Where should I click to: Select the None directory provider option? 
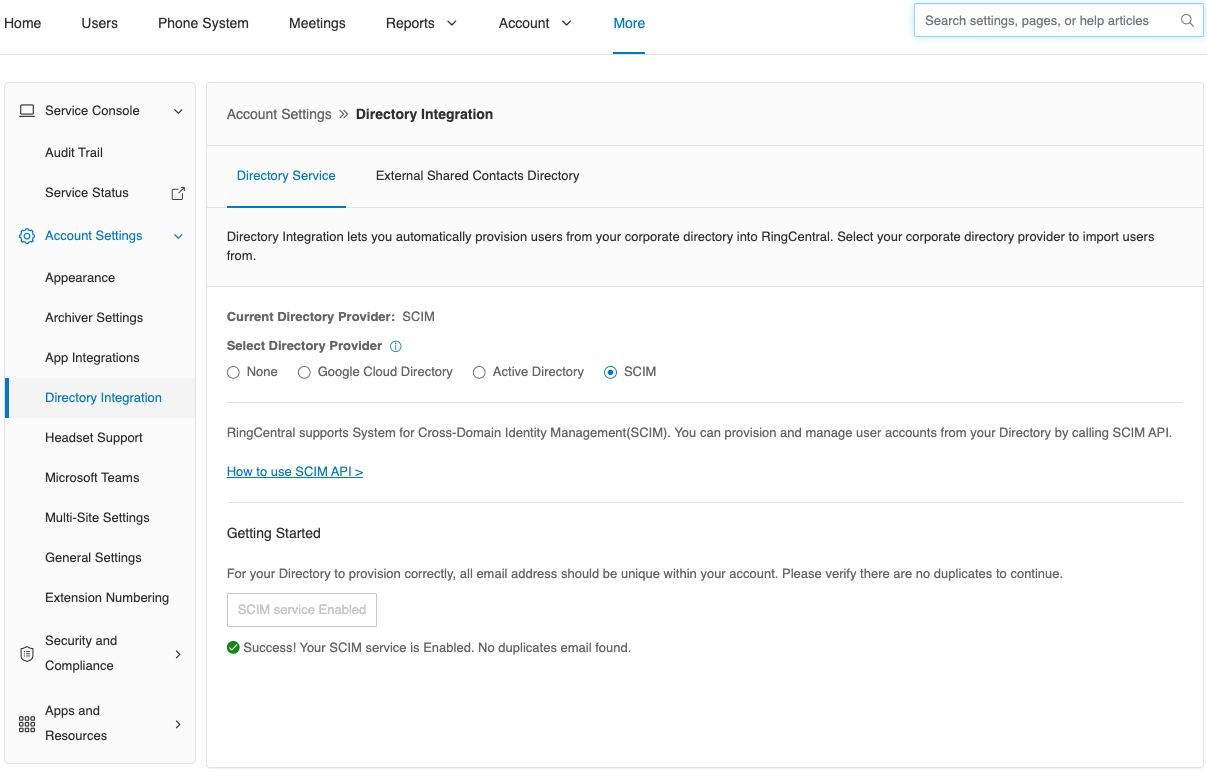point(233,372)
